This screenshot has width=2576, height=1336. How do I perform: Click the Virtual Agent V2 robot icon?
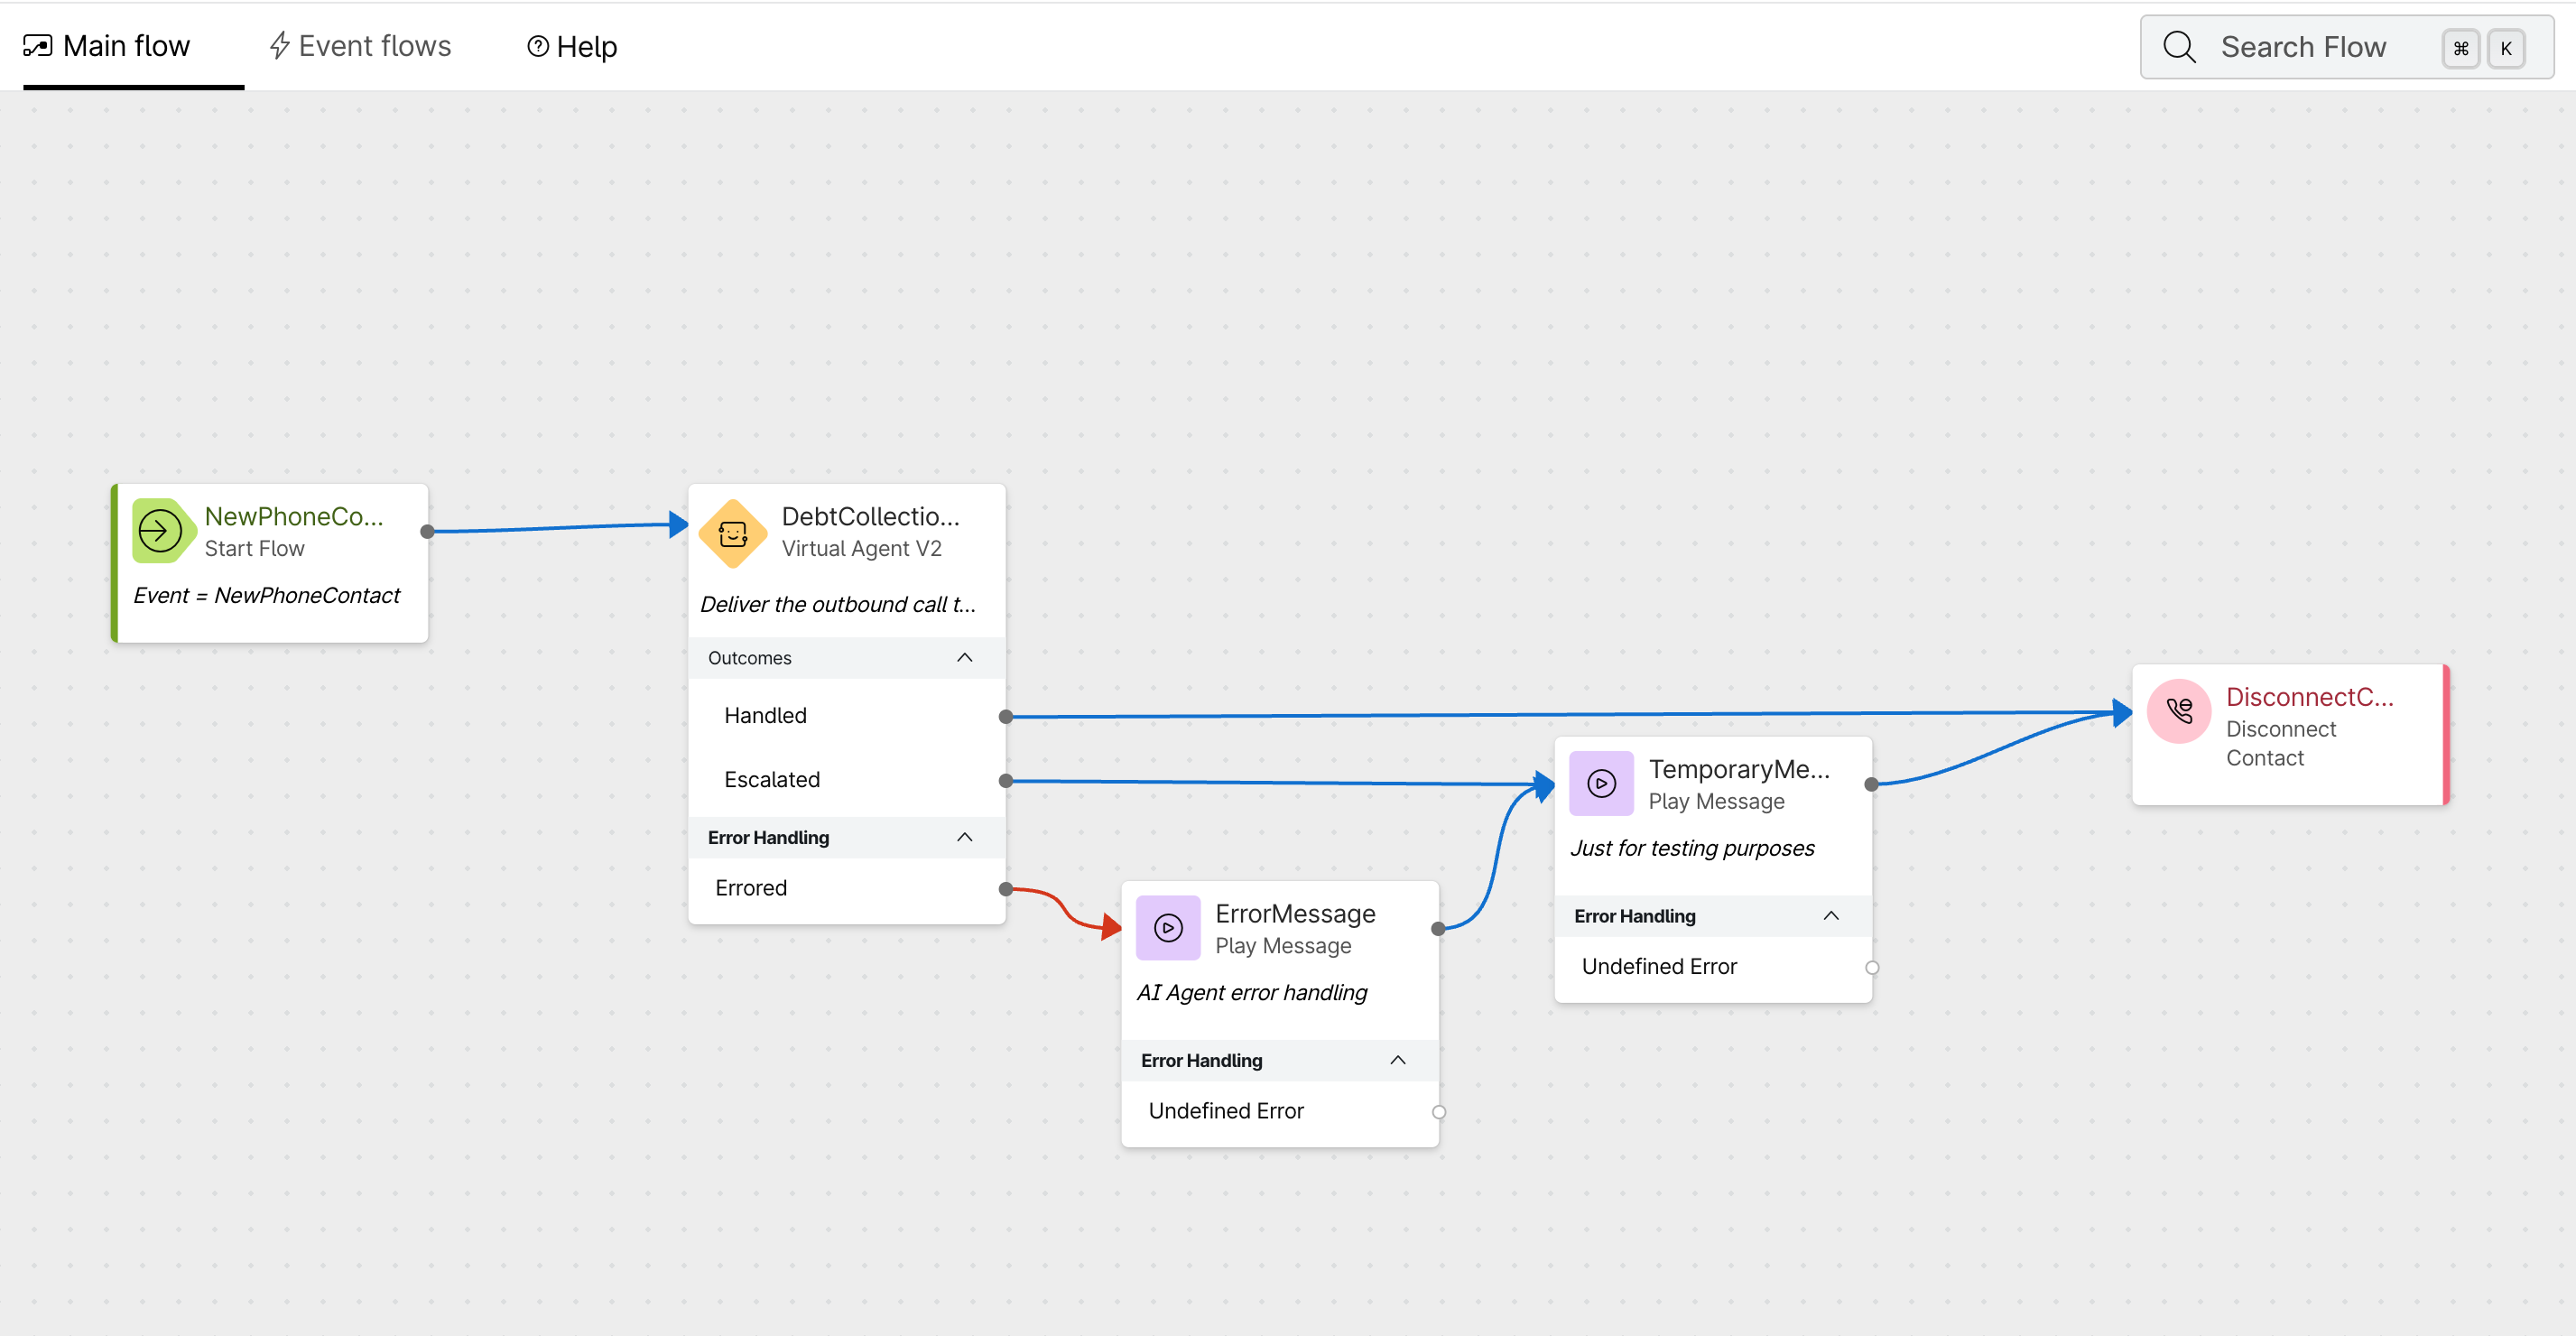tap(733, 534)
